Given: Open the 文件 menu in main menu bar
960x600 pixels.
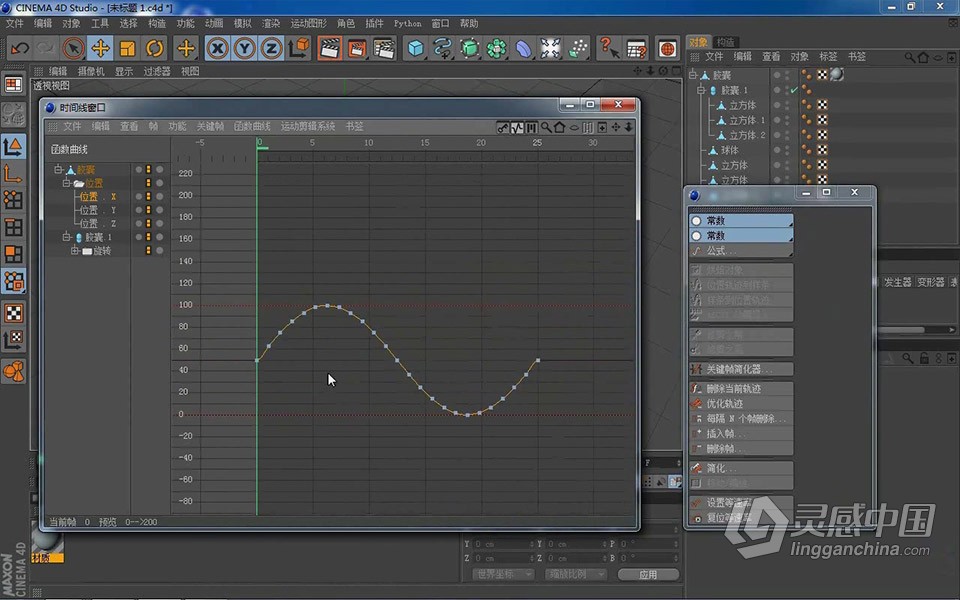Looking at the screenshot, I should (15, 23).
